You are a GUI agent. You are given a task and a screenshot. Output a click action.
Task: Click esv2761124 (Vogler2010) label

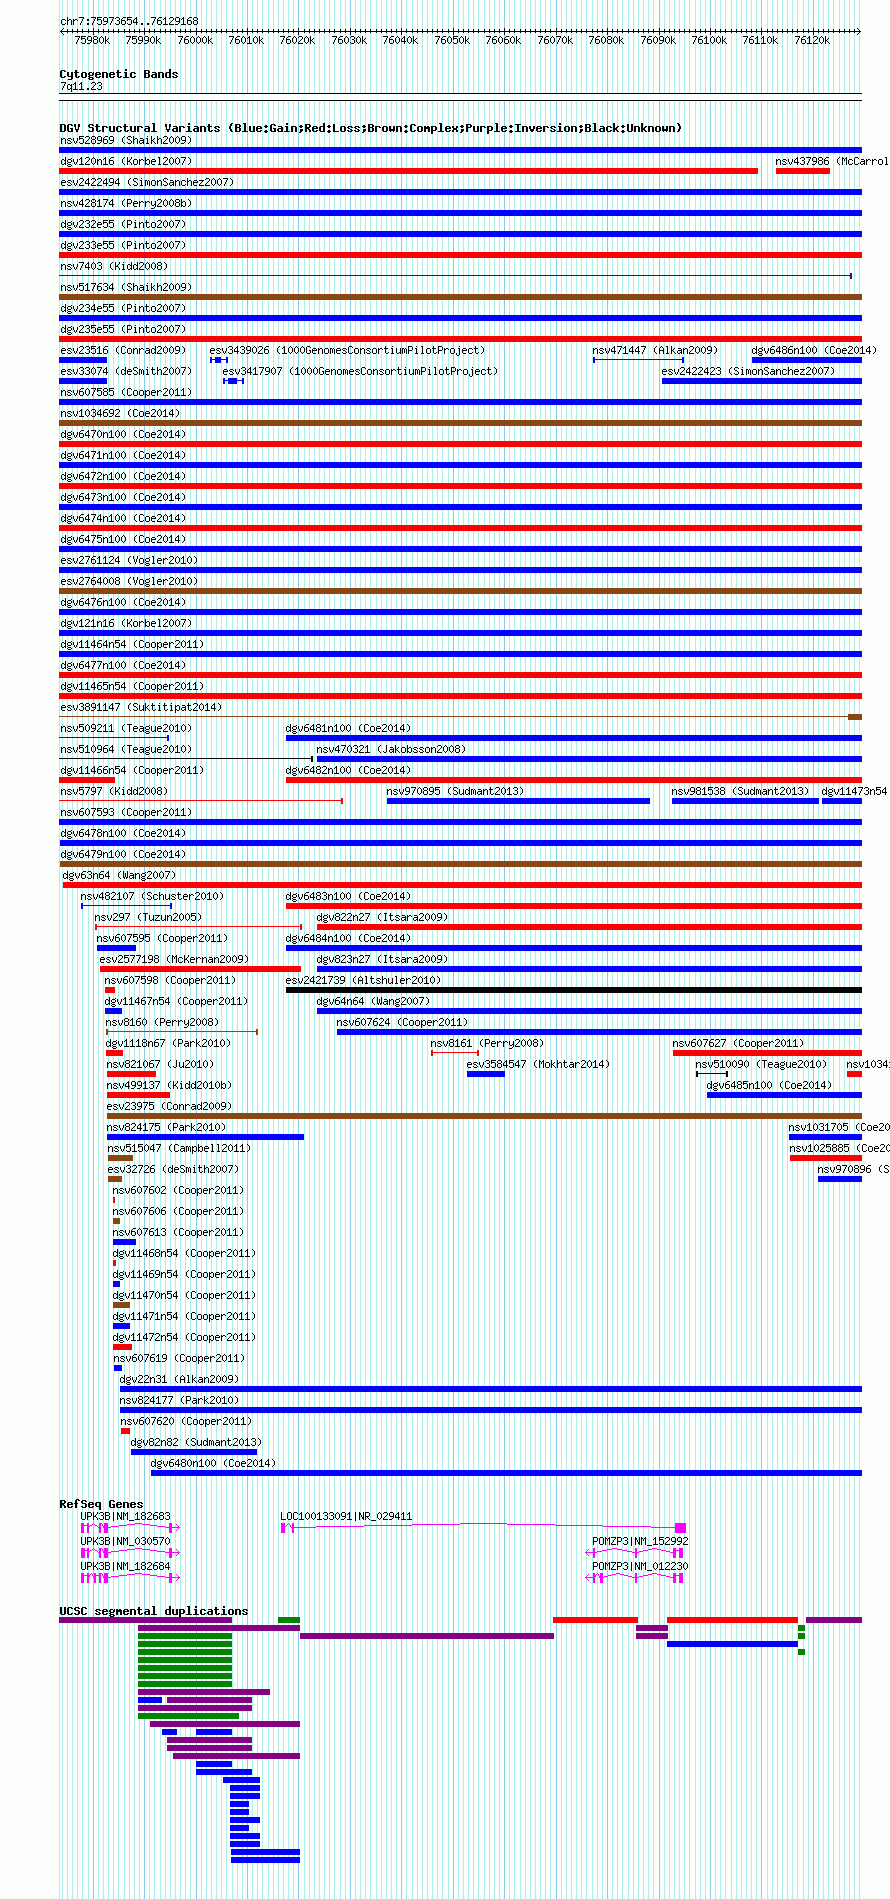[x=129, y=560]
